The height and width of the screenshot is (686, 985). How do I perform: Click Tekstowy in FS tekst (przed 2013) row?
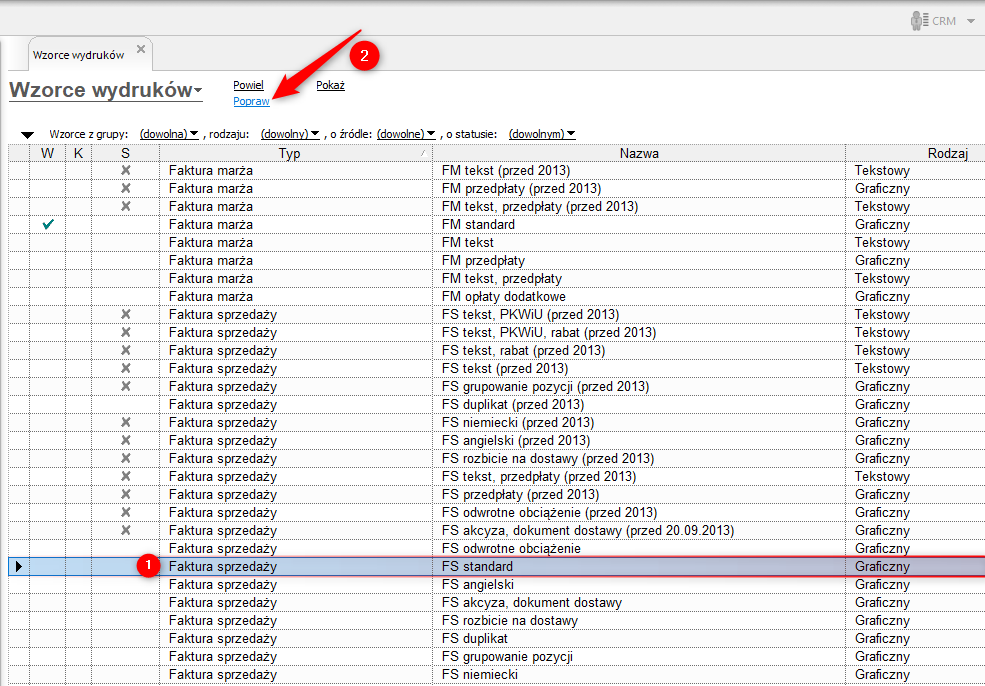pyautogui.click(x=882, y=368)
